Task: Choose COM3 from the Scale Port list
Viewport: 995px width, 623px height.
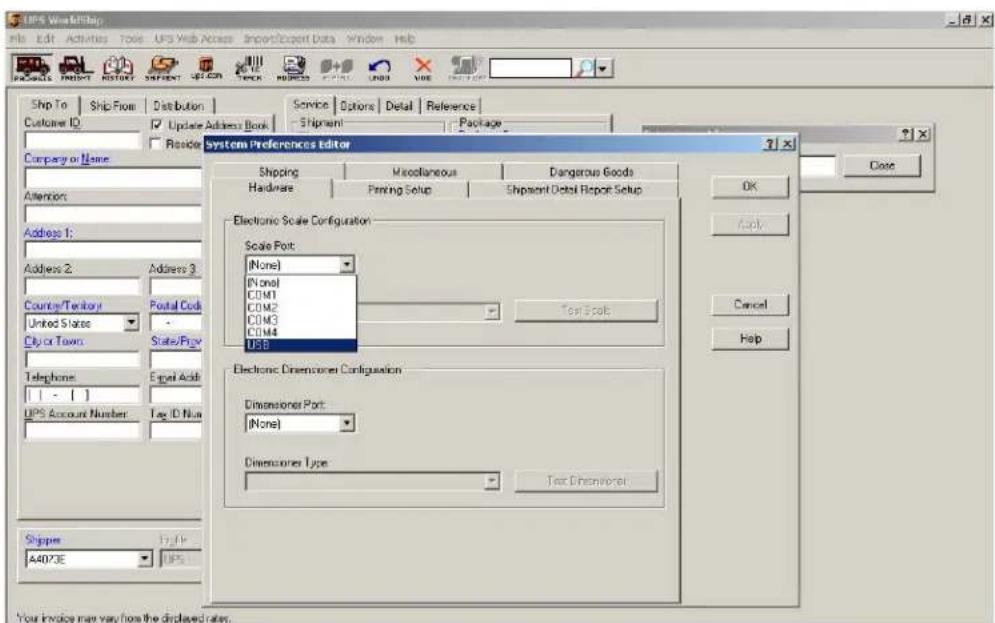Action: point(301,320)
